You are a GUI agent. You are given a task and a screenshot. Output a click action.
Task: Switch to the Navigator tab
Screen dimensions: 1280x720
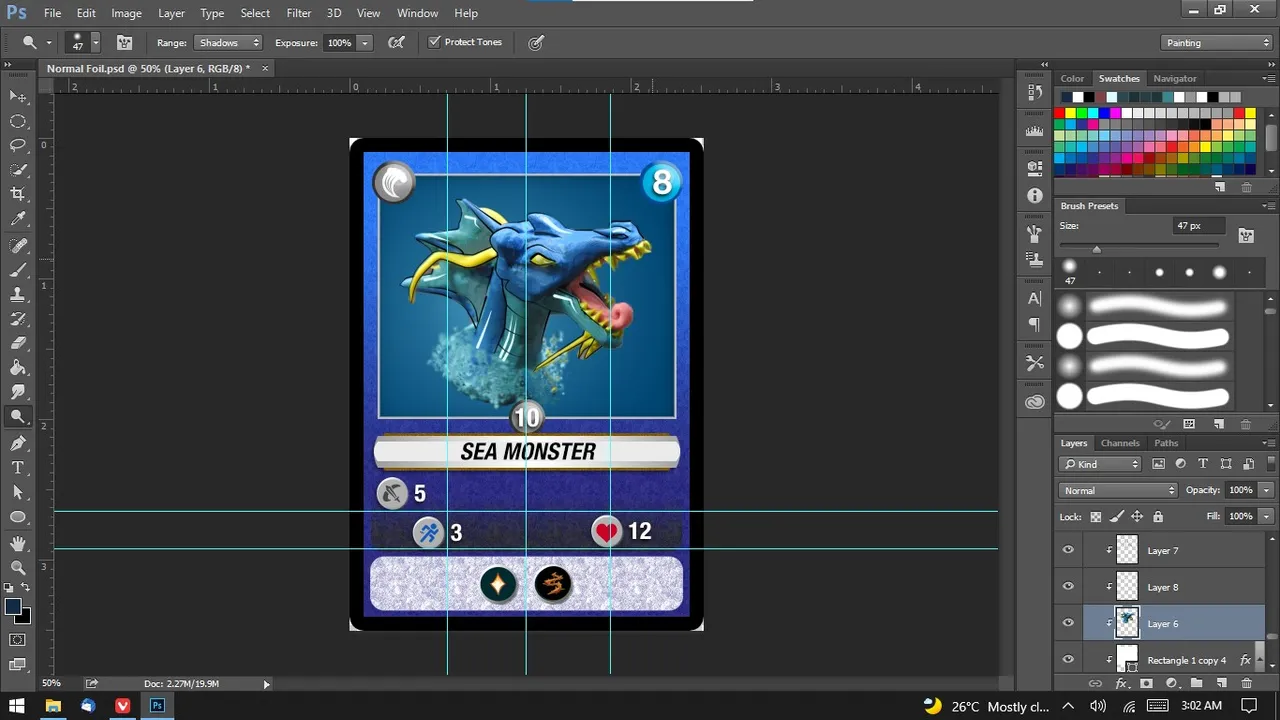point(1174,78)
